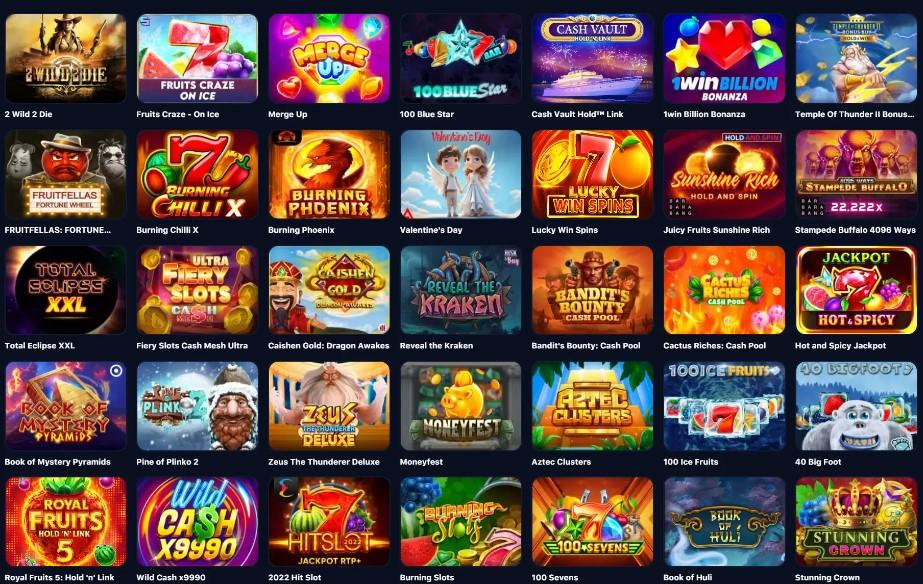The height and width of the screenshot is (584, 923).
Task: Open 1win Billion Bonanza game
Action: tap(724, 58)
